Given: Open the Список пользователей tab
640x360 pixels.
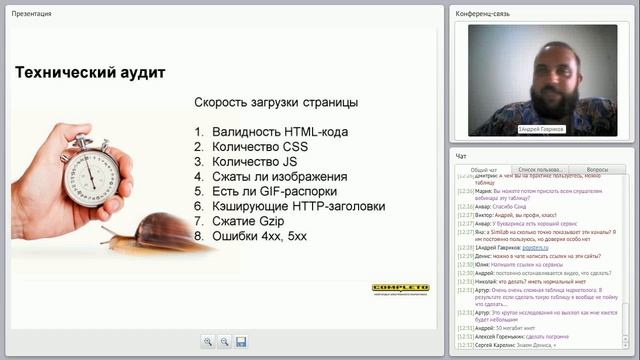Looking at the screenshot, I should [540, 169].
